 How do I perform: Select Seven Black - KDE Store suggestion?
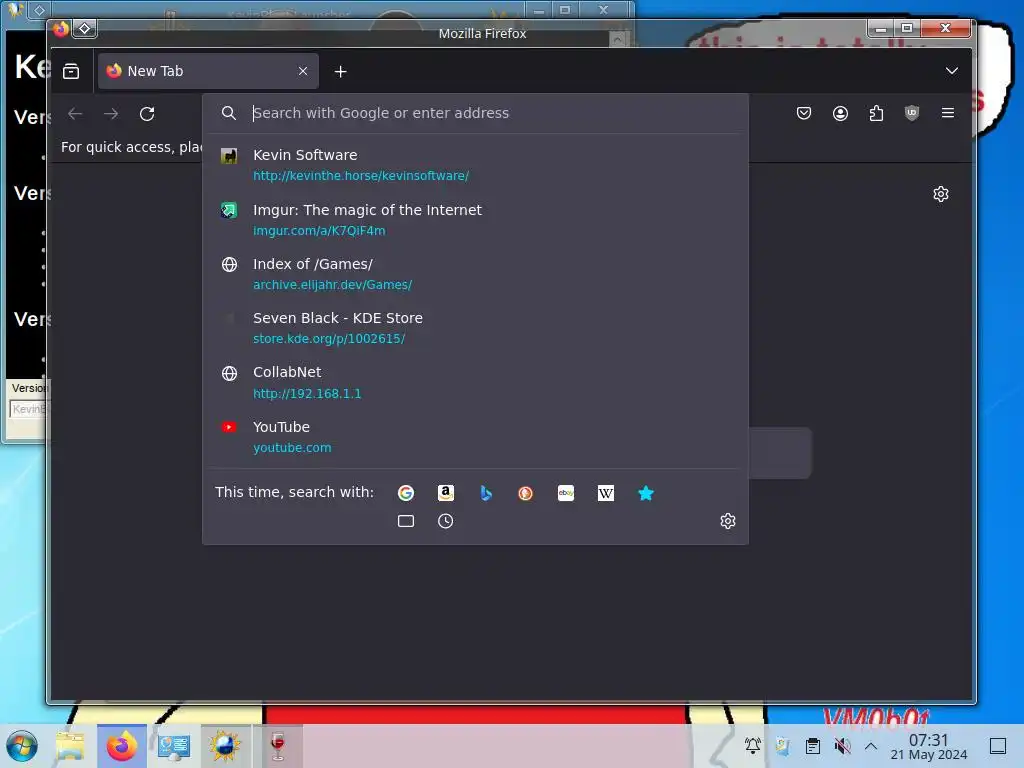(475, 328)
